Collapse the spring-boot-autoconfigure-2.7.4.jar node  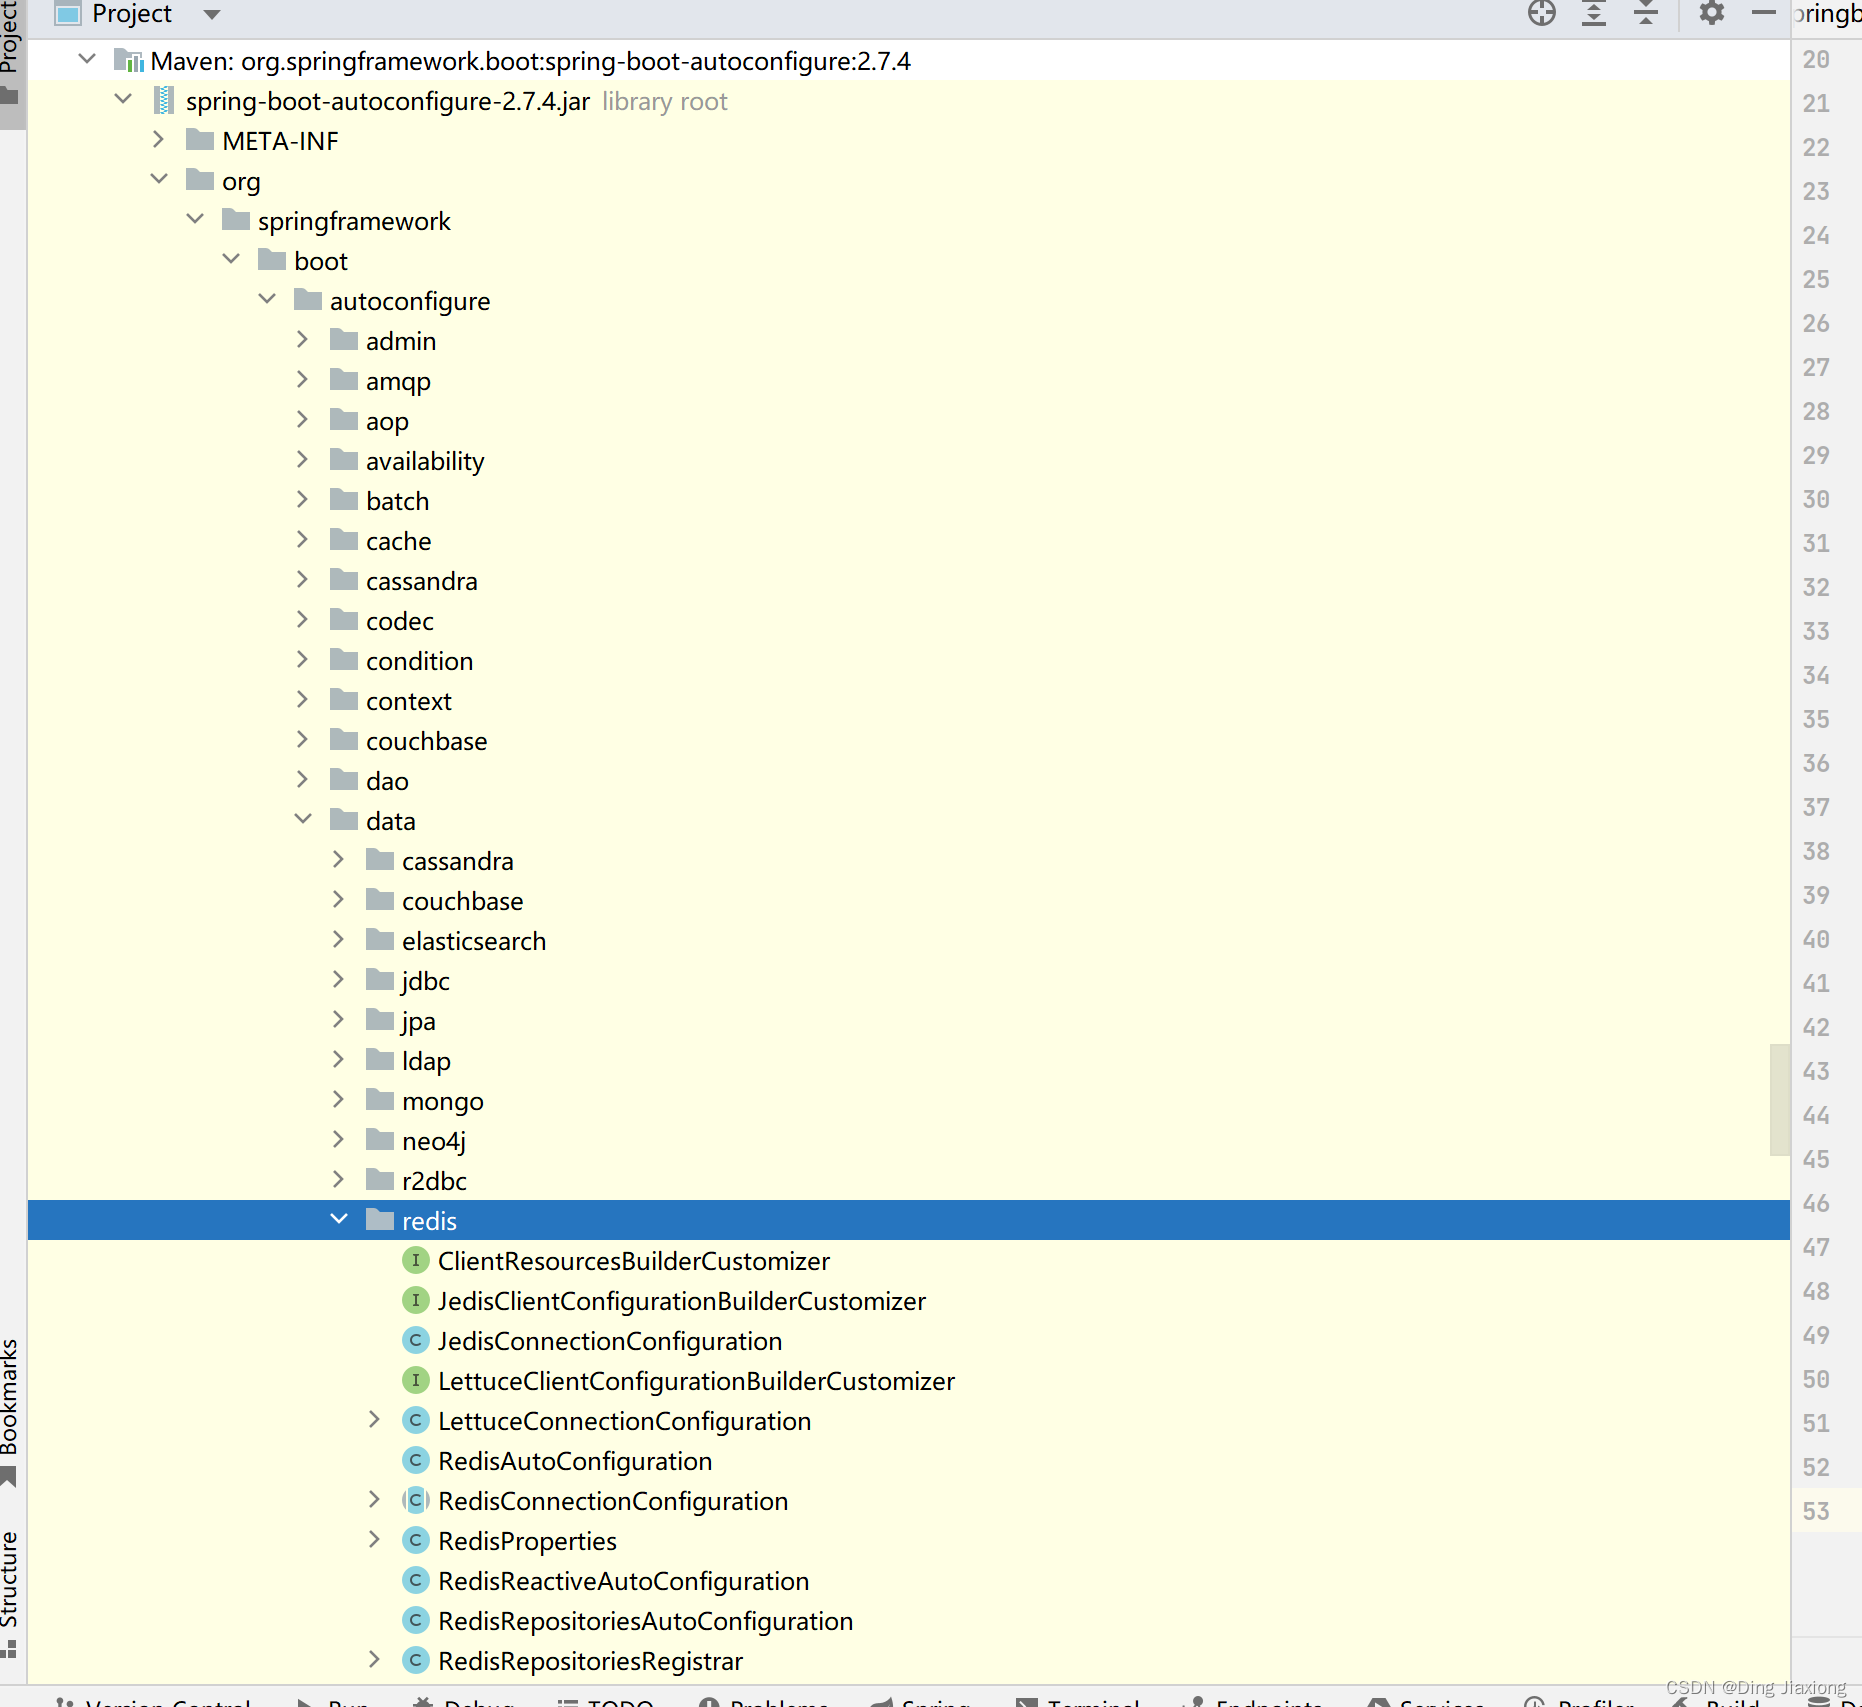click(x=124, y=100)
